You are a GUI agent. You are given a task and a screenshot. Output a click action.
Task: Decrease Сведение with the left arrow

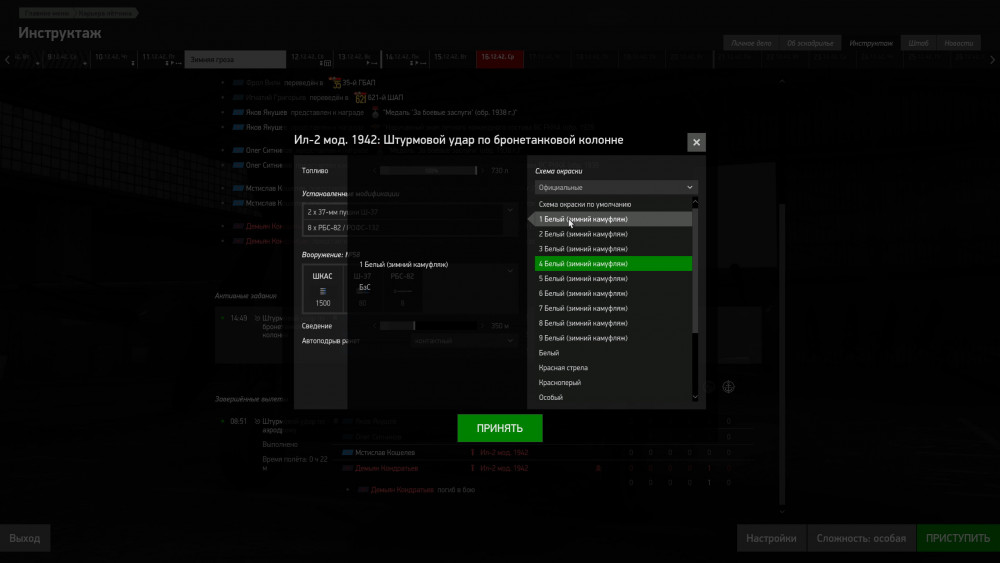(374, 326)
